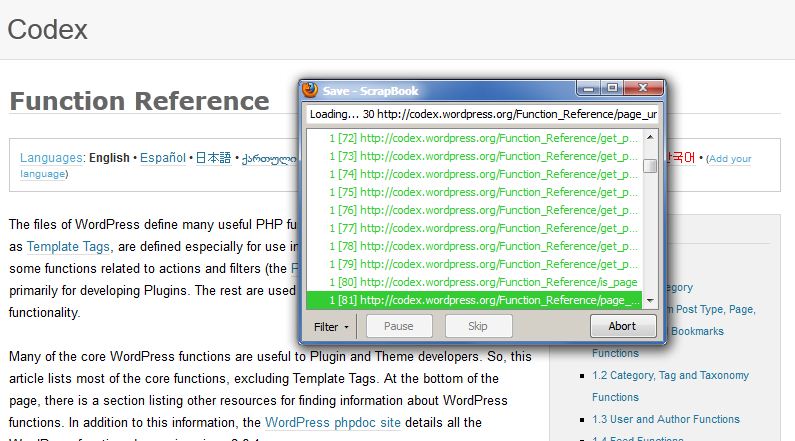Open the Languages link on Codex page
Image resolution: width=795 pixels, height=441 pixels.
click(x=51, y=158)
